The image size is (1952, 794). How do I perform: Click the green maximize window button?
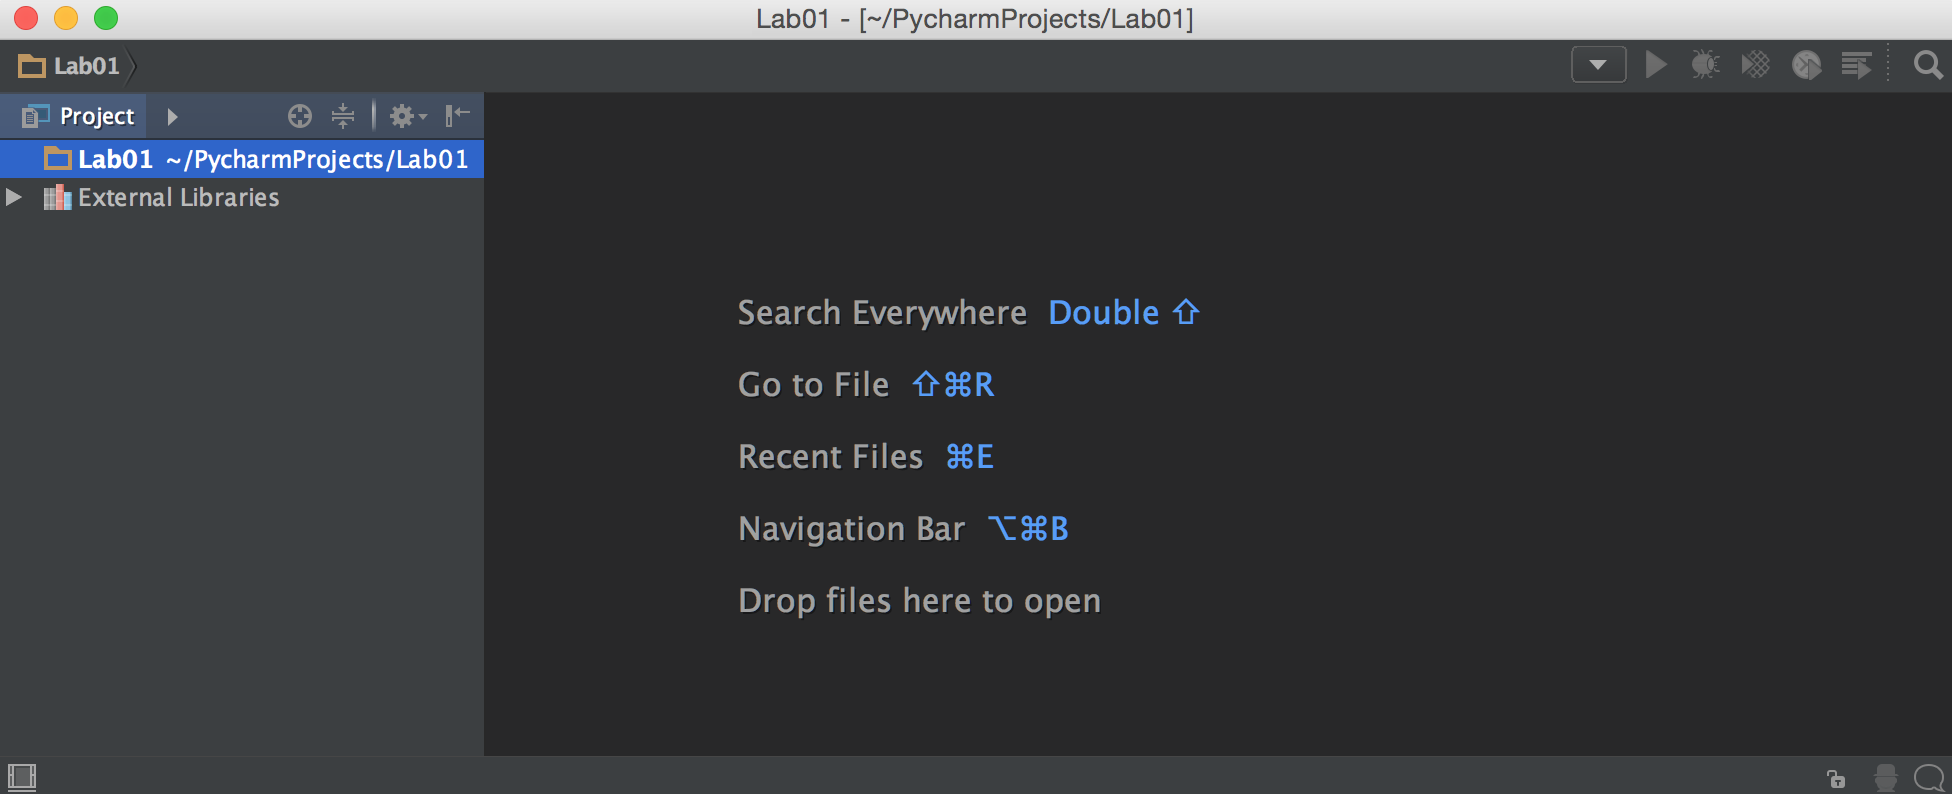(106, 18)
